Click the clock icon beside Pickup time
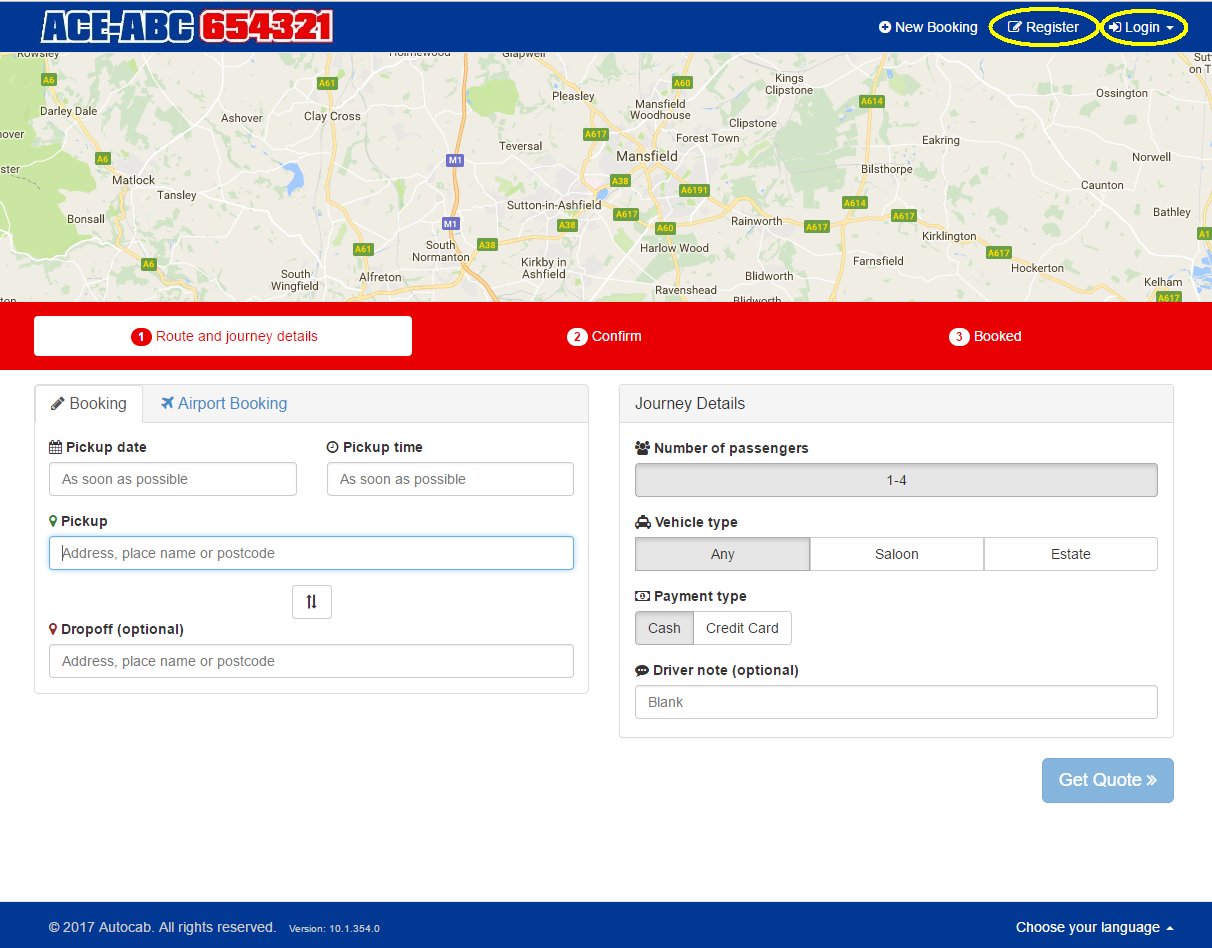Viewport: 1212px width, 948px height. click(333, 447)
